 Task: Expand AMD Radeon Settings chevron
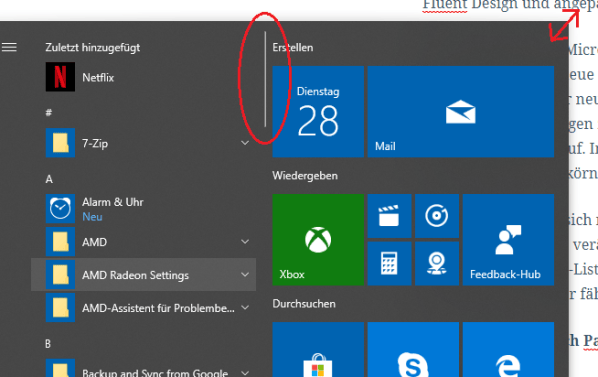[245, 275]
